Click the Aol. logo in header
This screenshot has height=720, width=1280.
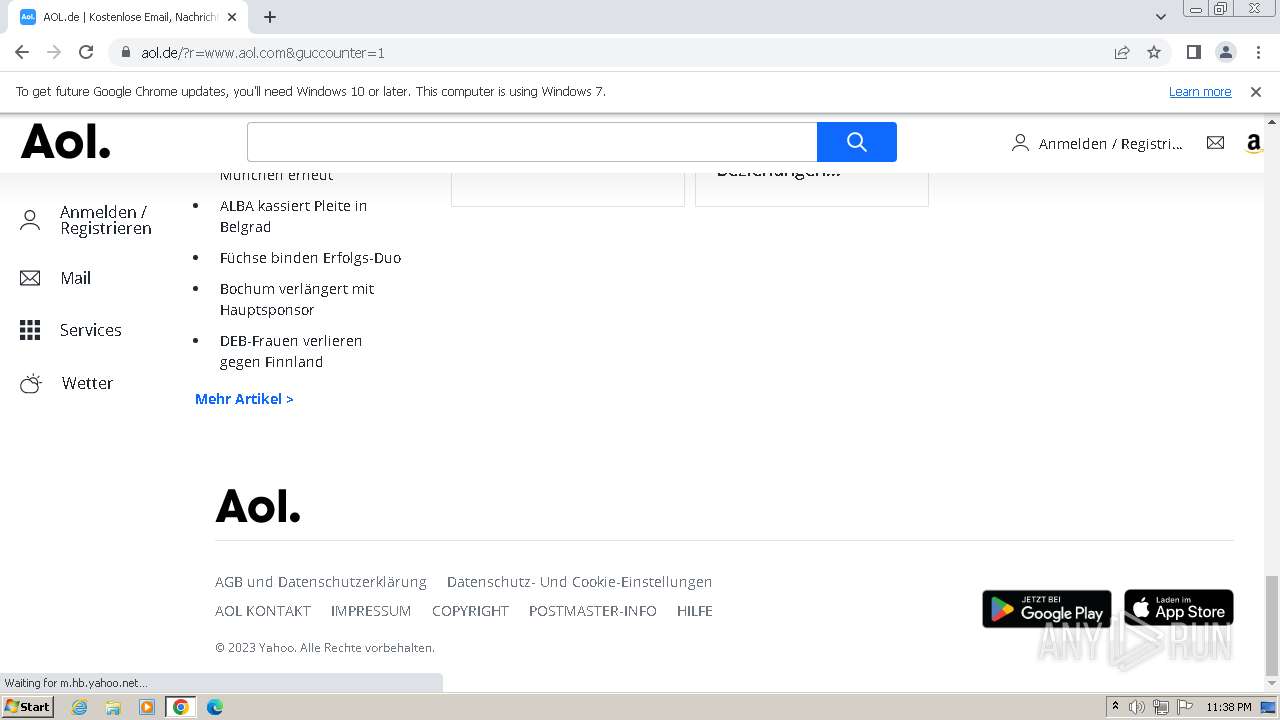[66, 142]
